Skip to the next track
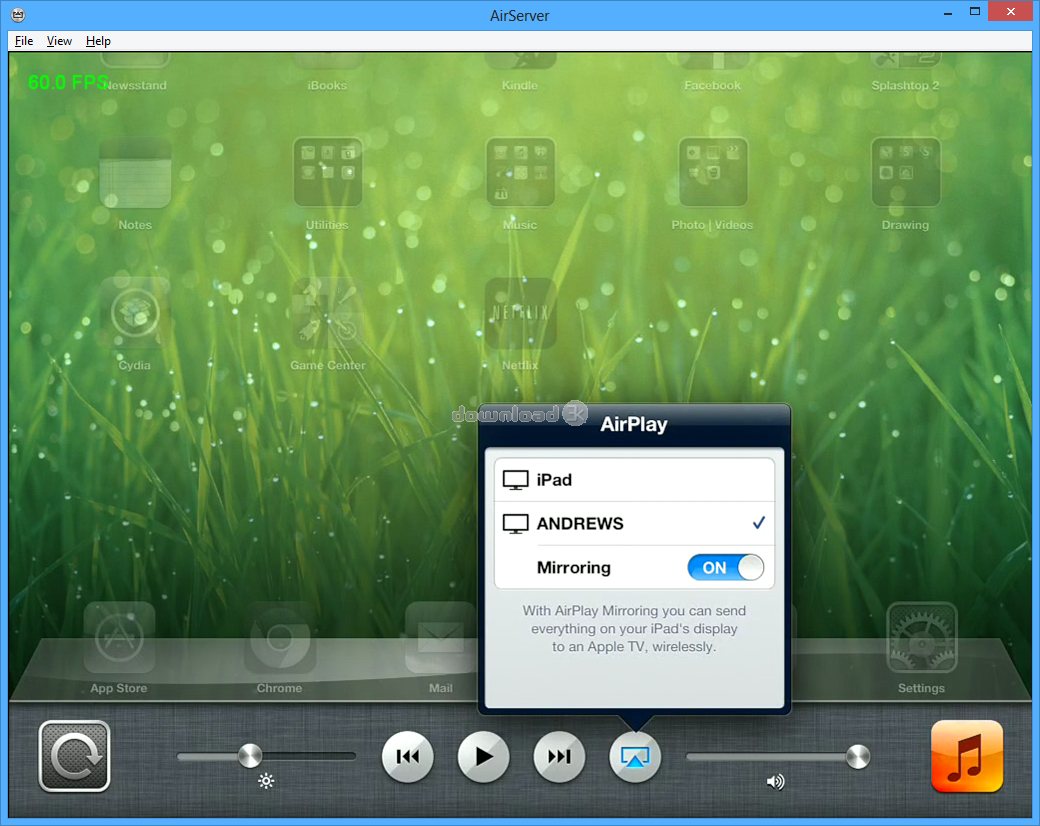 click(559, 756)
